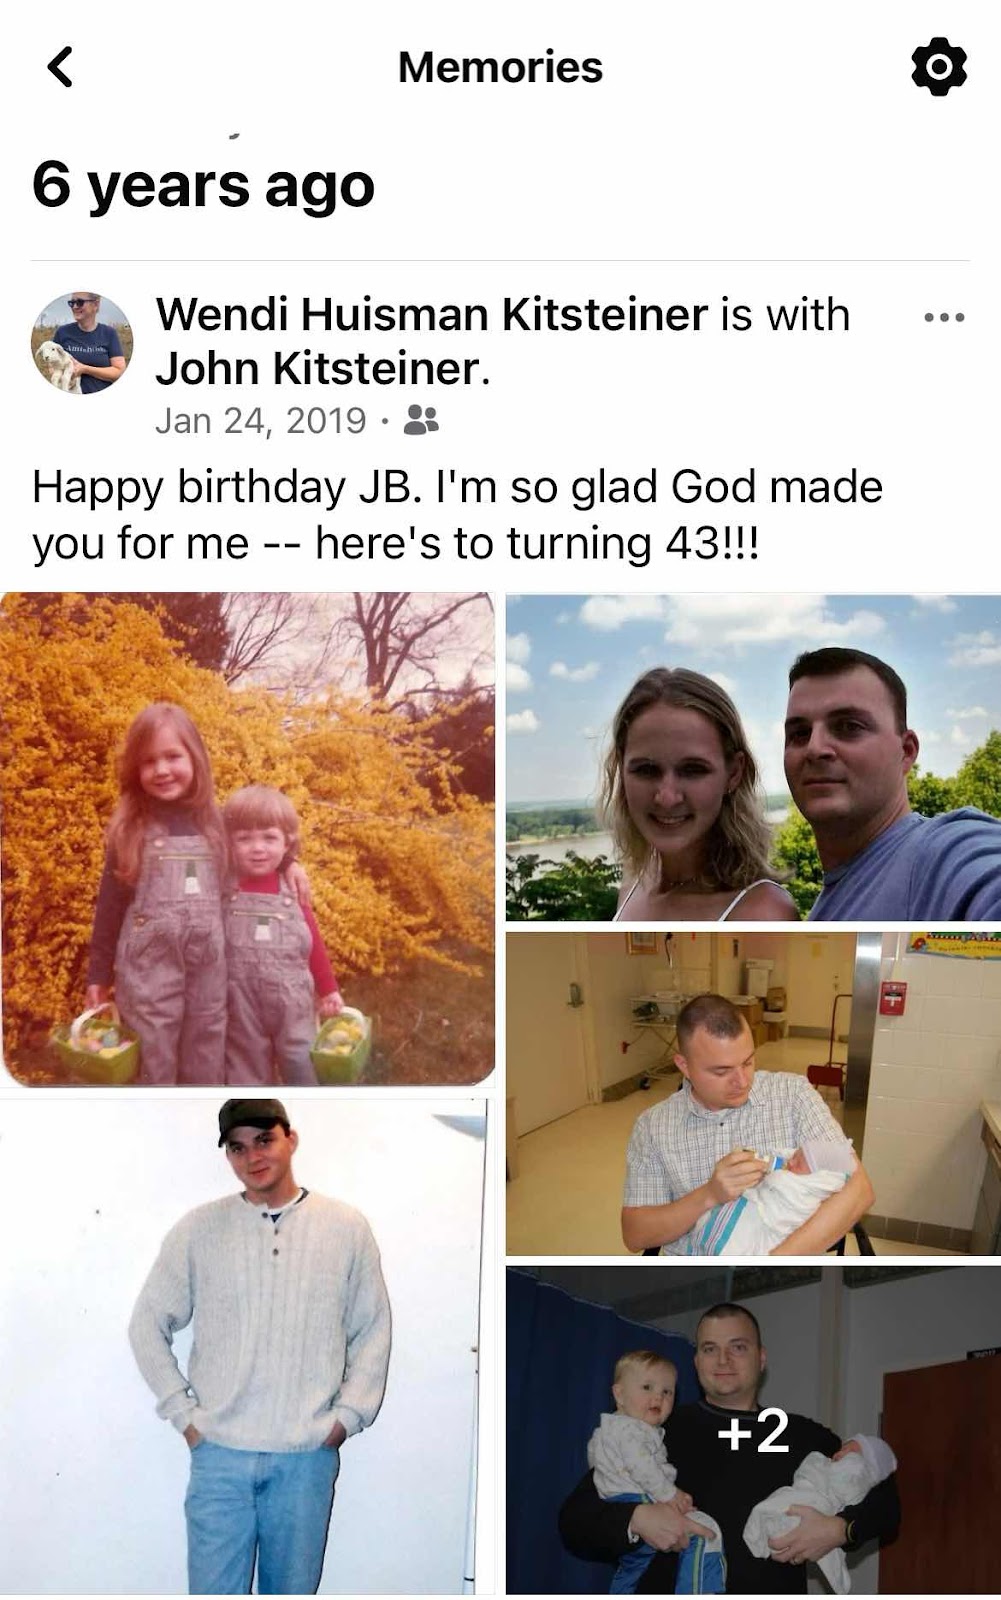Image resolution: width=1001 pixels, height=1600 pixels.
Task: Tap the Memories page title
Action: (500, 67)
